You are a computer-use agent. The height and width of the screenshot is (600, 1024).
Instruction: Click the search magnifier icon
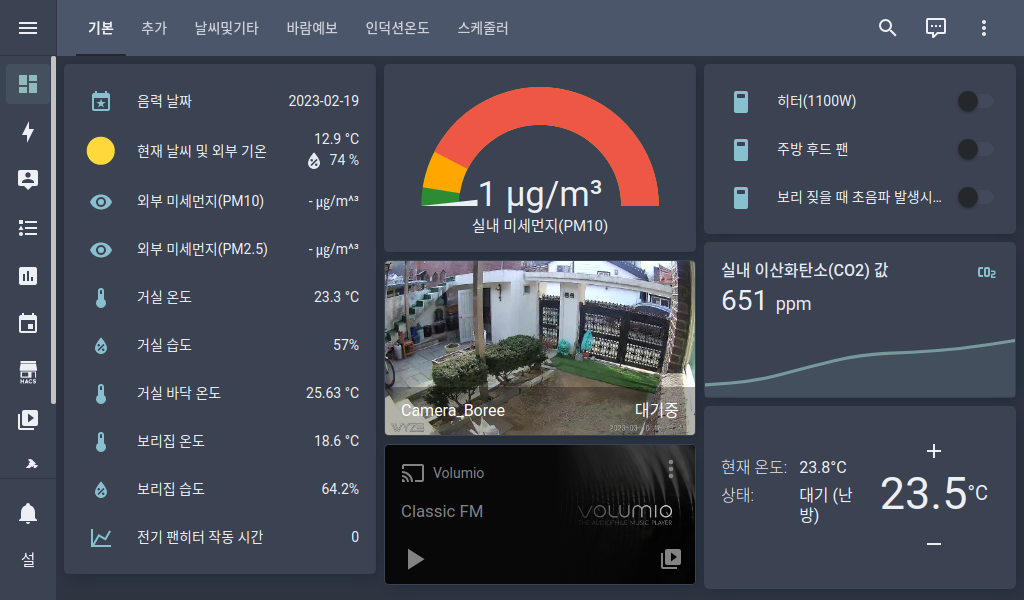887,28
